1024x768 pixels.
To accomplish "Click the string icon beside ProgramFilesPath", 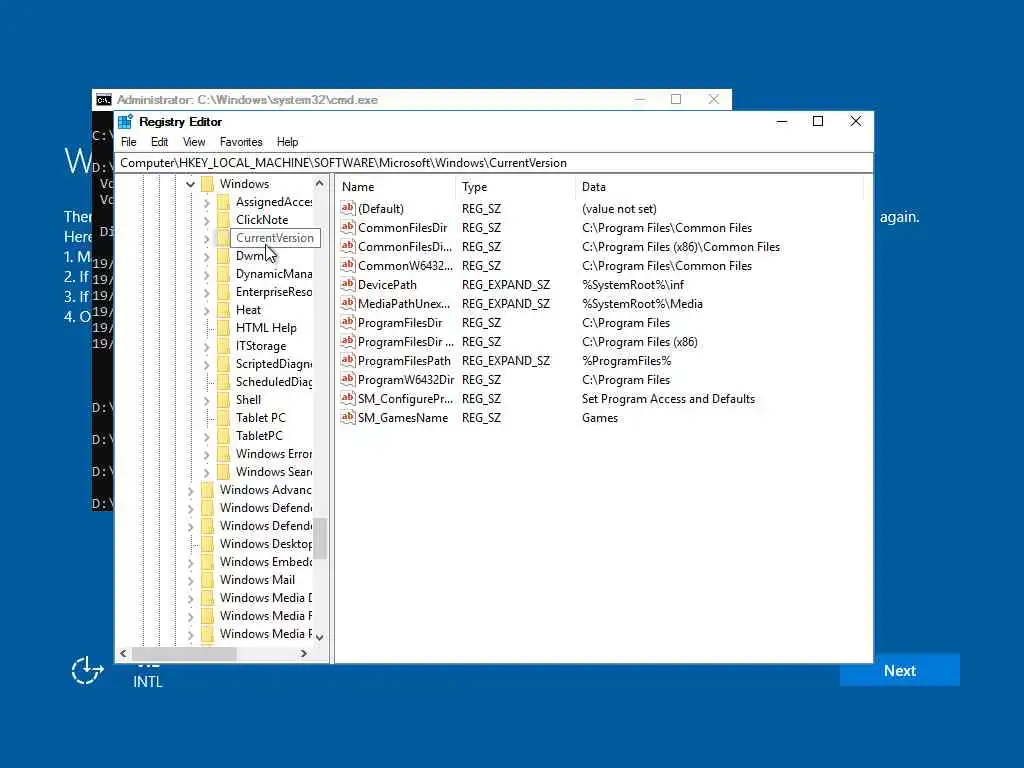I will (x=347, y=360).
